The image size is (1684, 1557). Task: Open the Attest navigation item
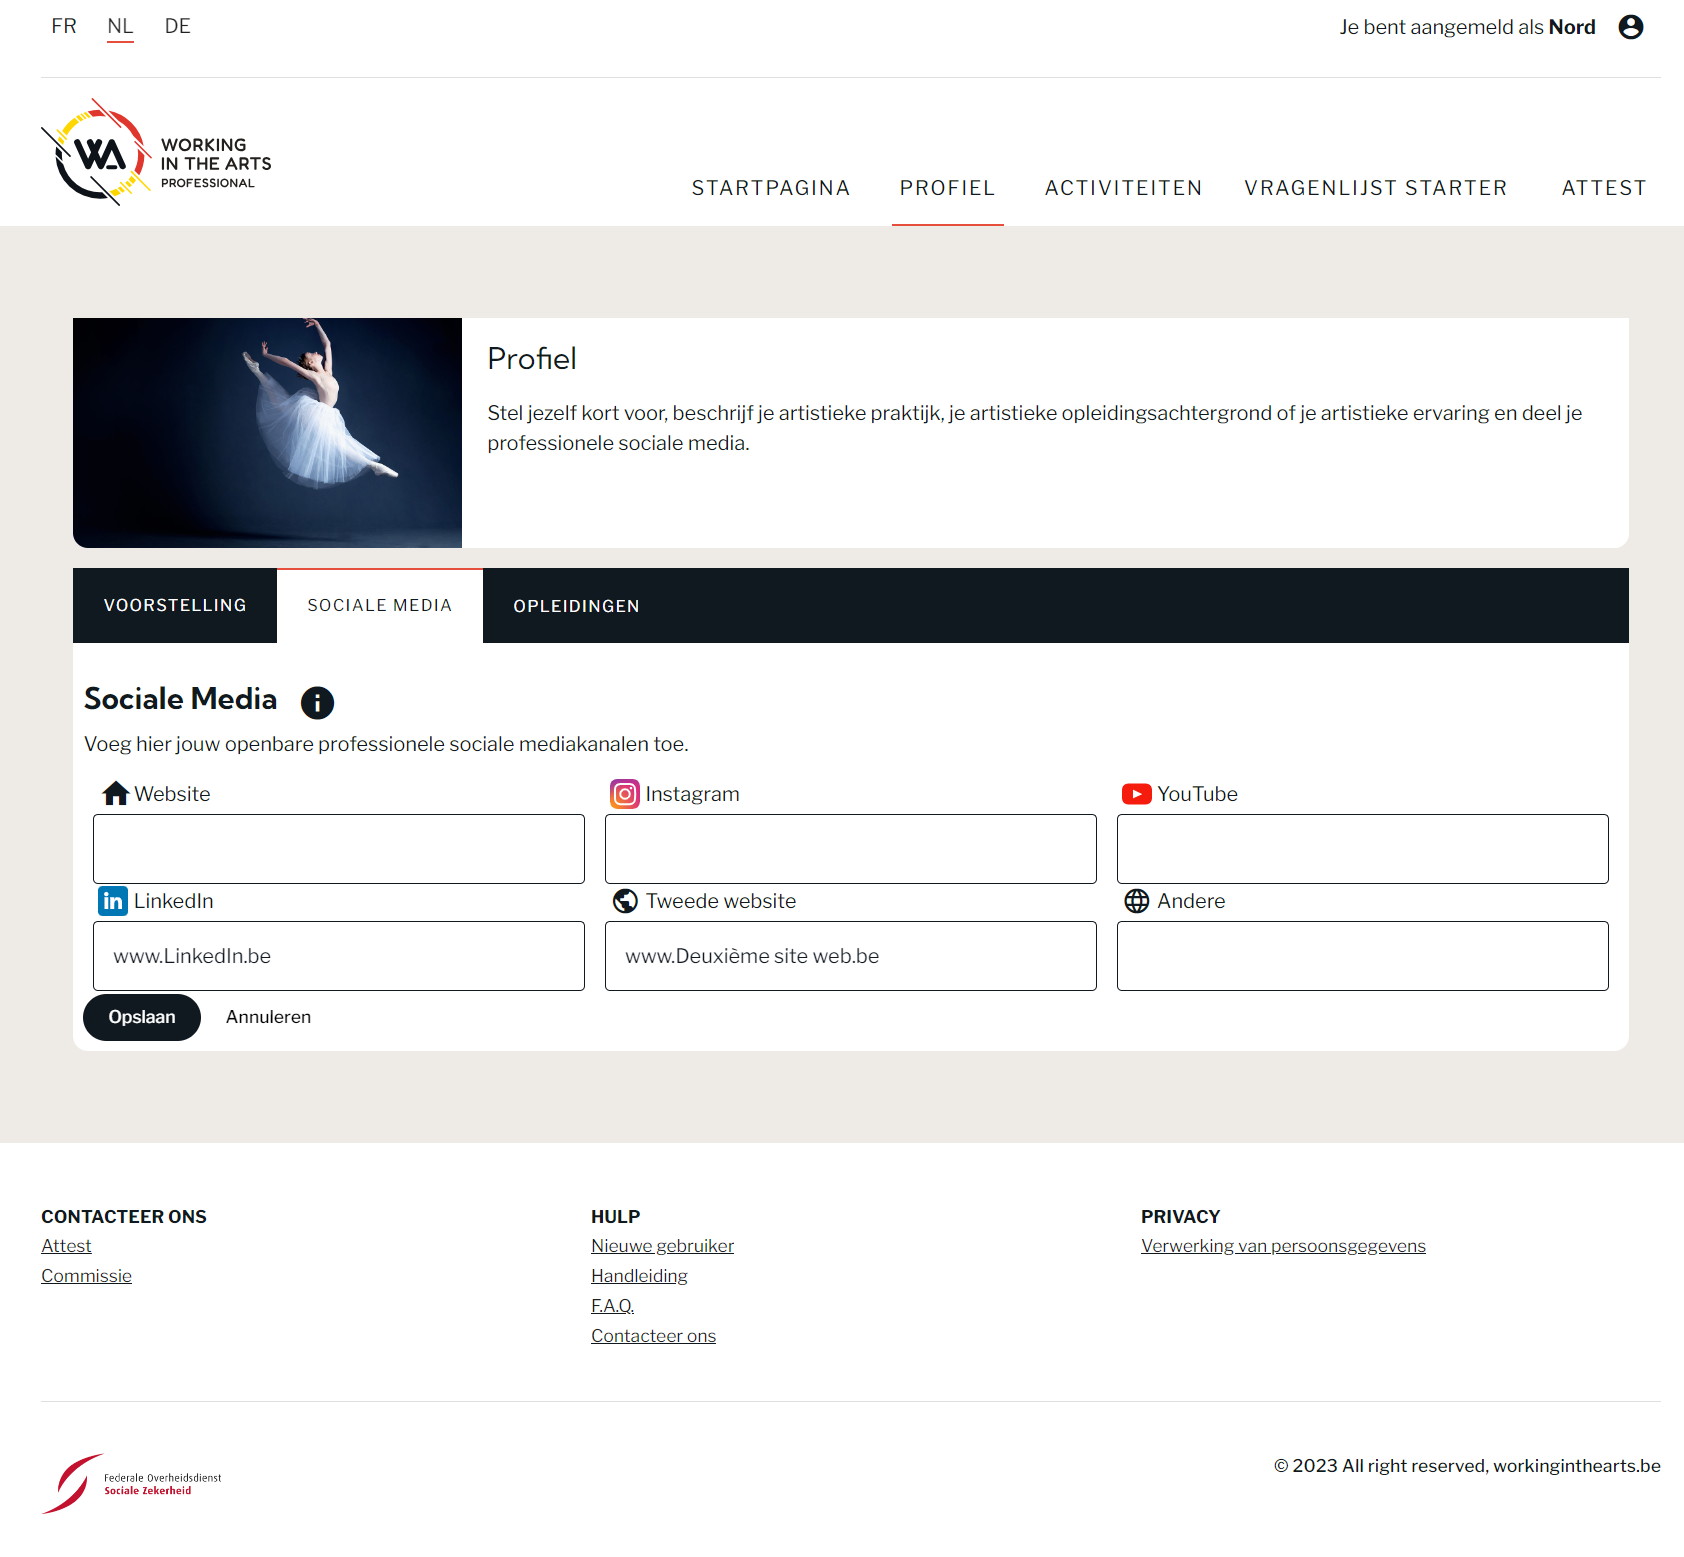1604,188
